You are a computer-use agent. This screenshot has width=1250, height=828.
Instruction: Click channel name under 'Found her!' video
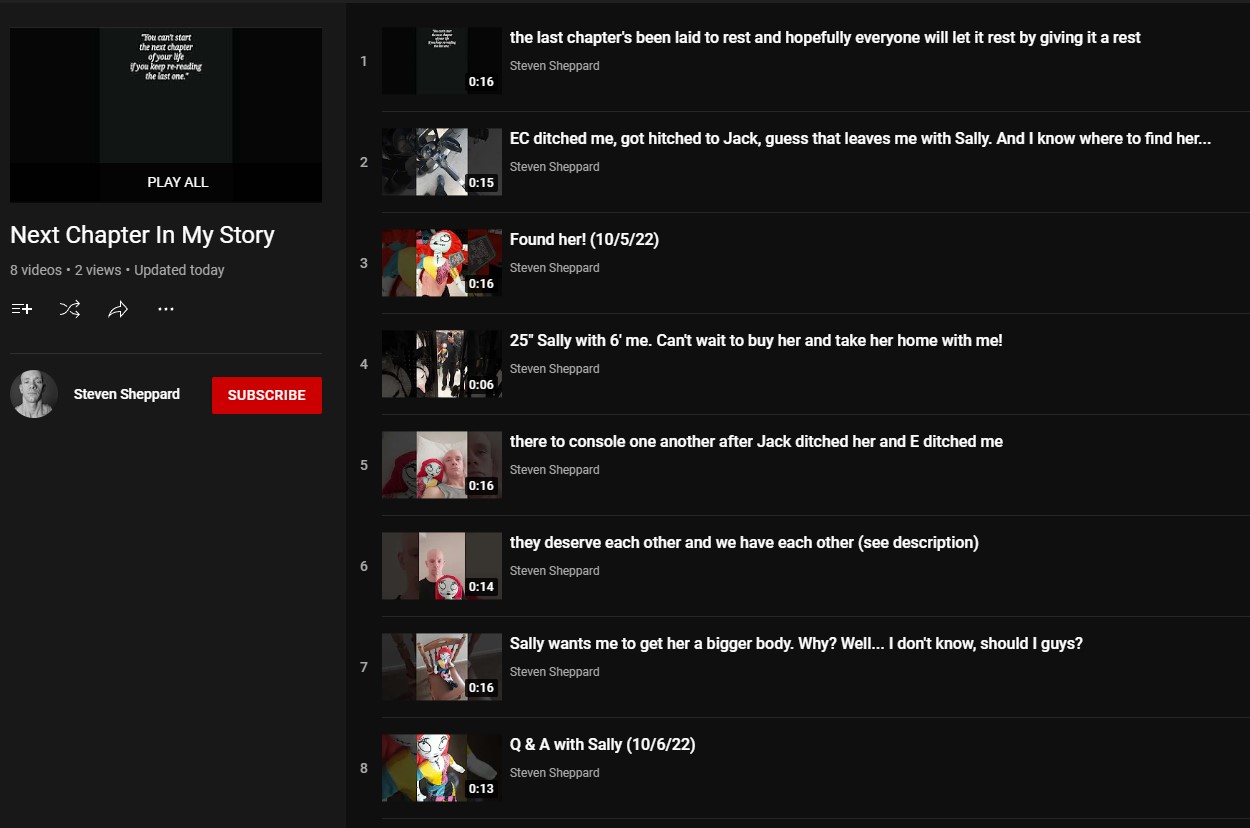(x=554, y=268)
